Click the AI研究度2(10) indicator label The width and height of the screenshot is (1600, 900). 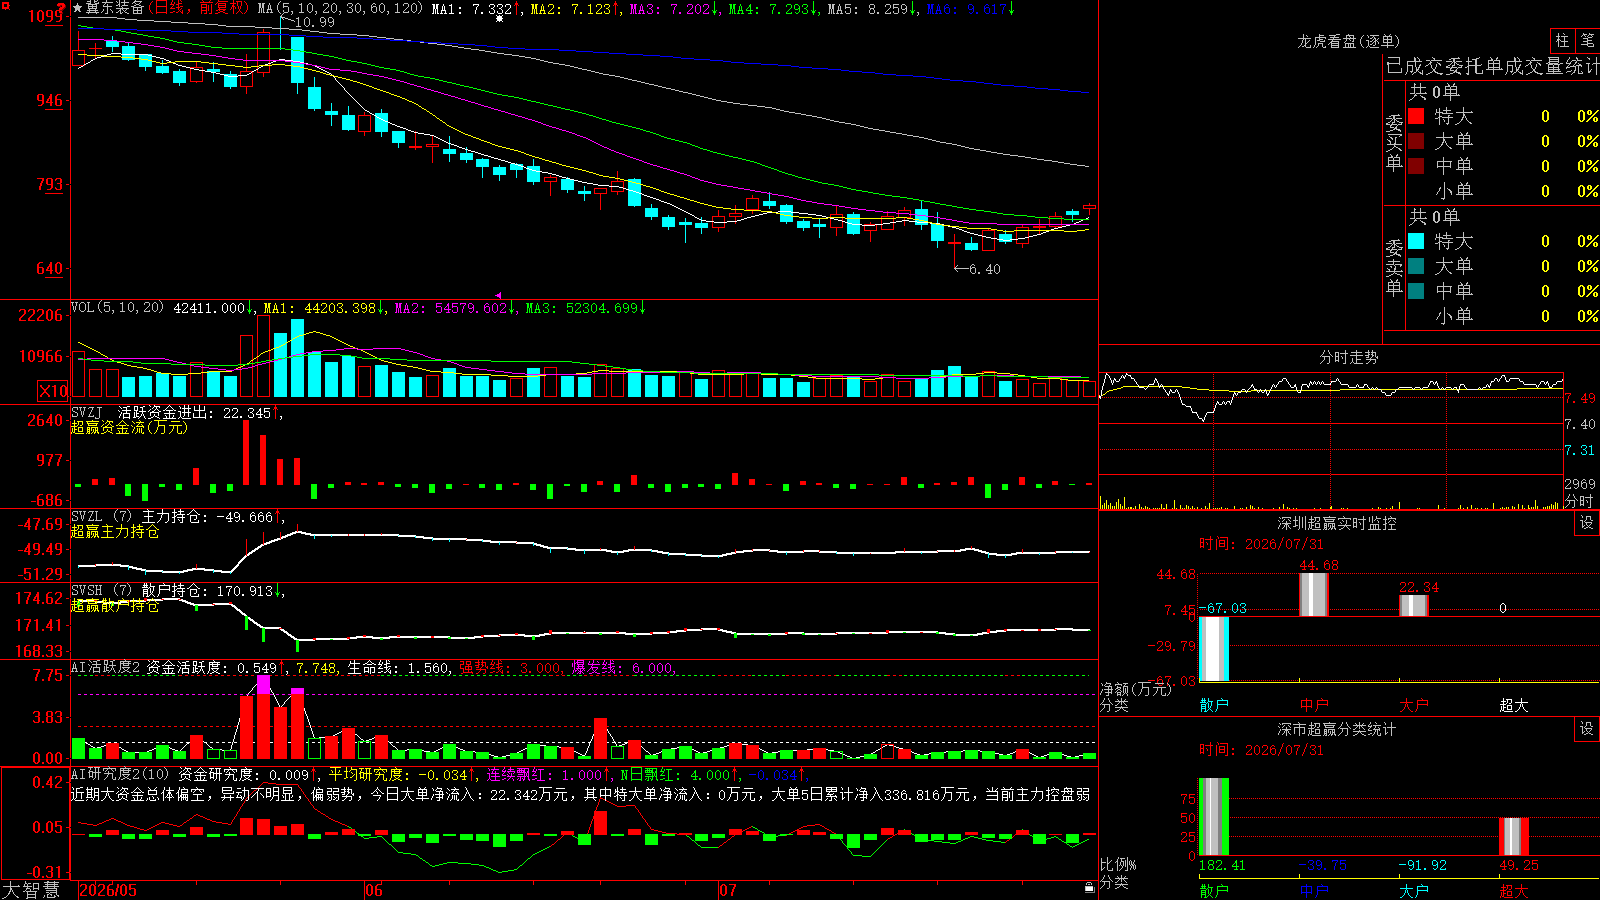point(120,773)
